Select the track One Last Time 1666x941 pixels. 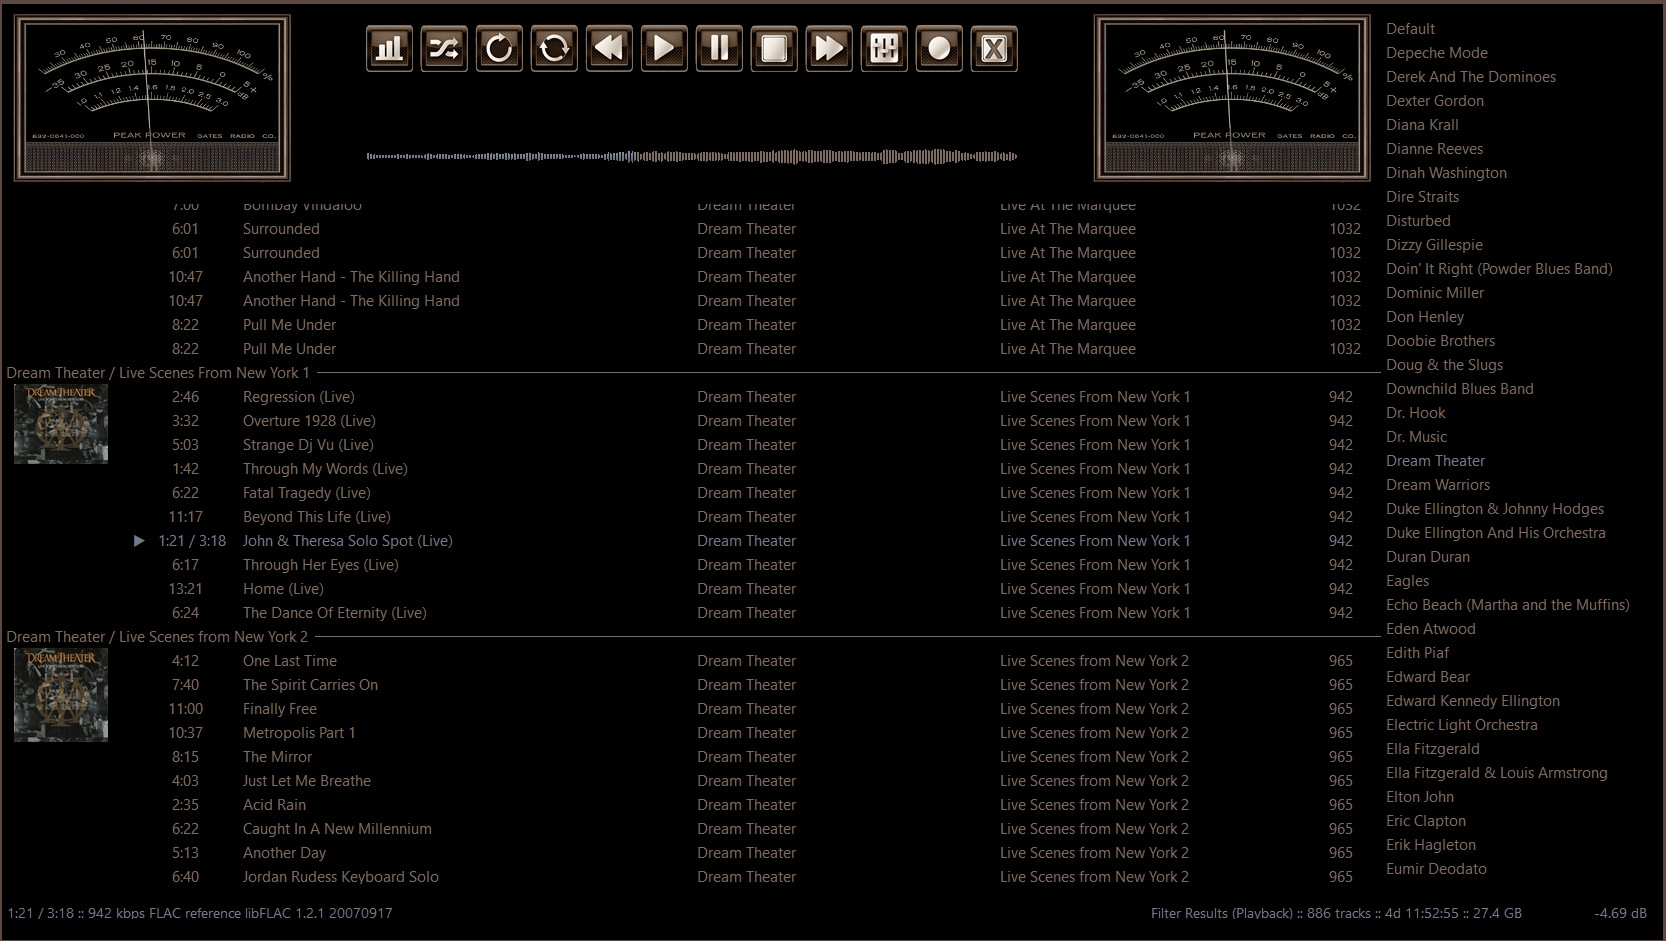click(290, 661)
